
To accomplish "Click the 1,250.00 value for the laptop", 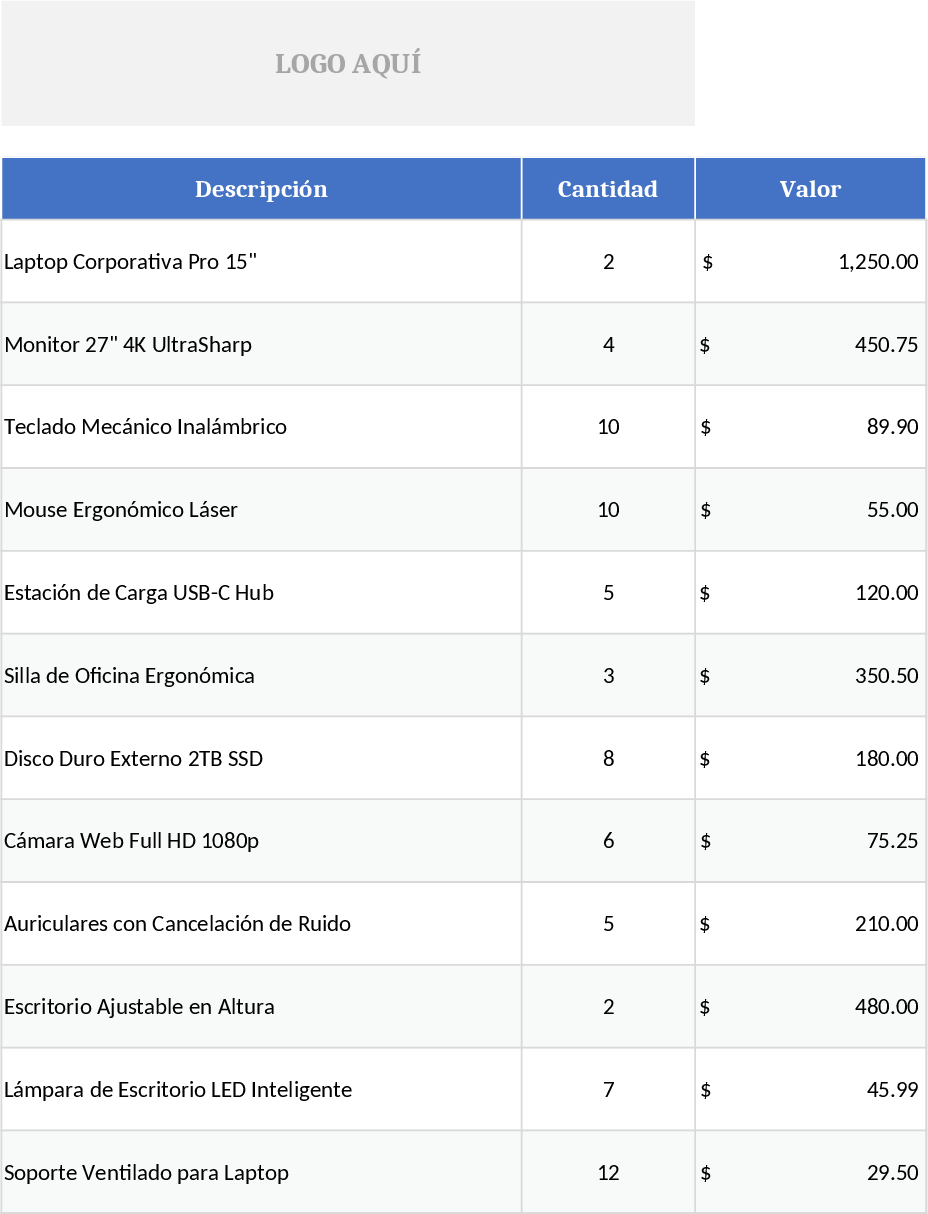I will coord(878,262).
